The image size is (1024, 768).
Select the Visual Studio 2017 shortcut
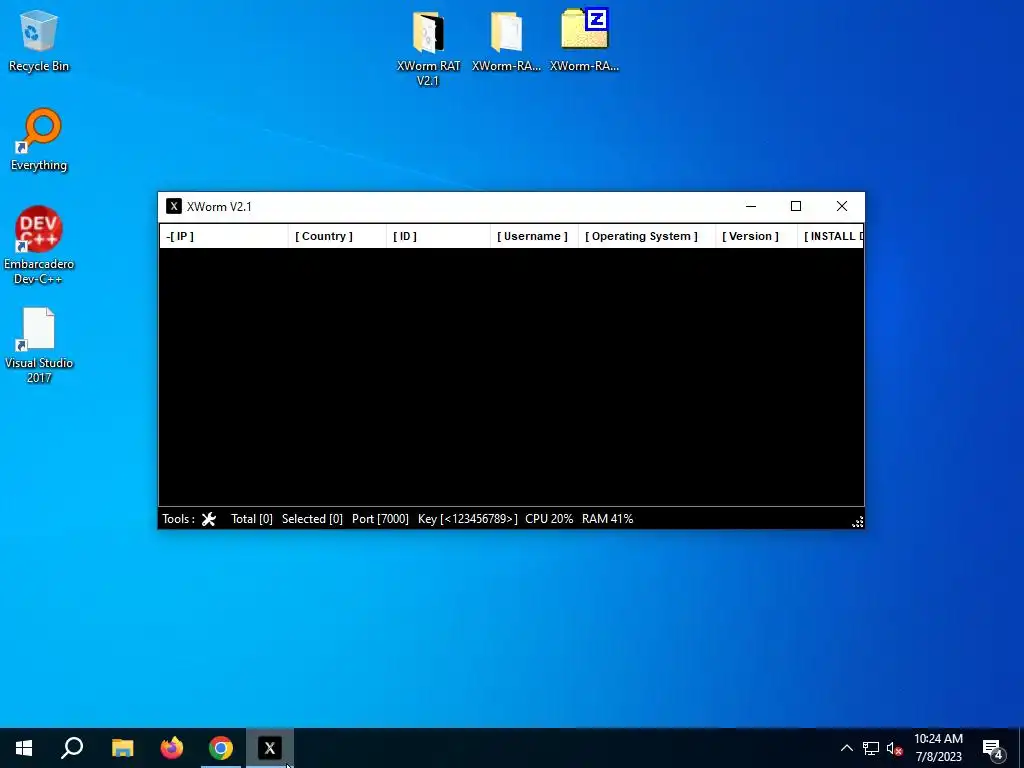click(x=39, y=345)
